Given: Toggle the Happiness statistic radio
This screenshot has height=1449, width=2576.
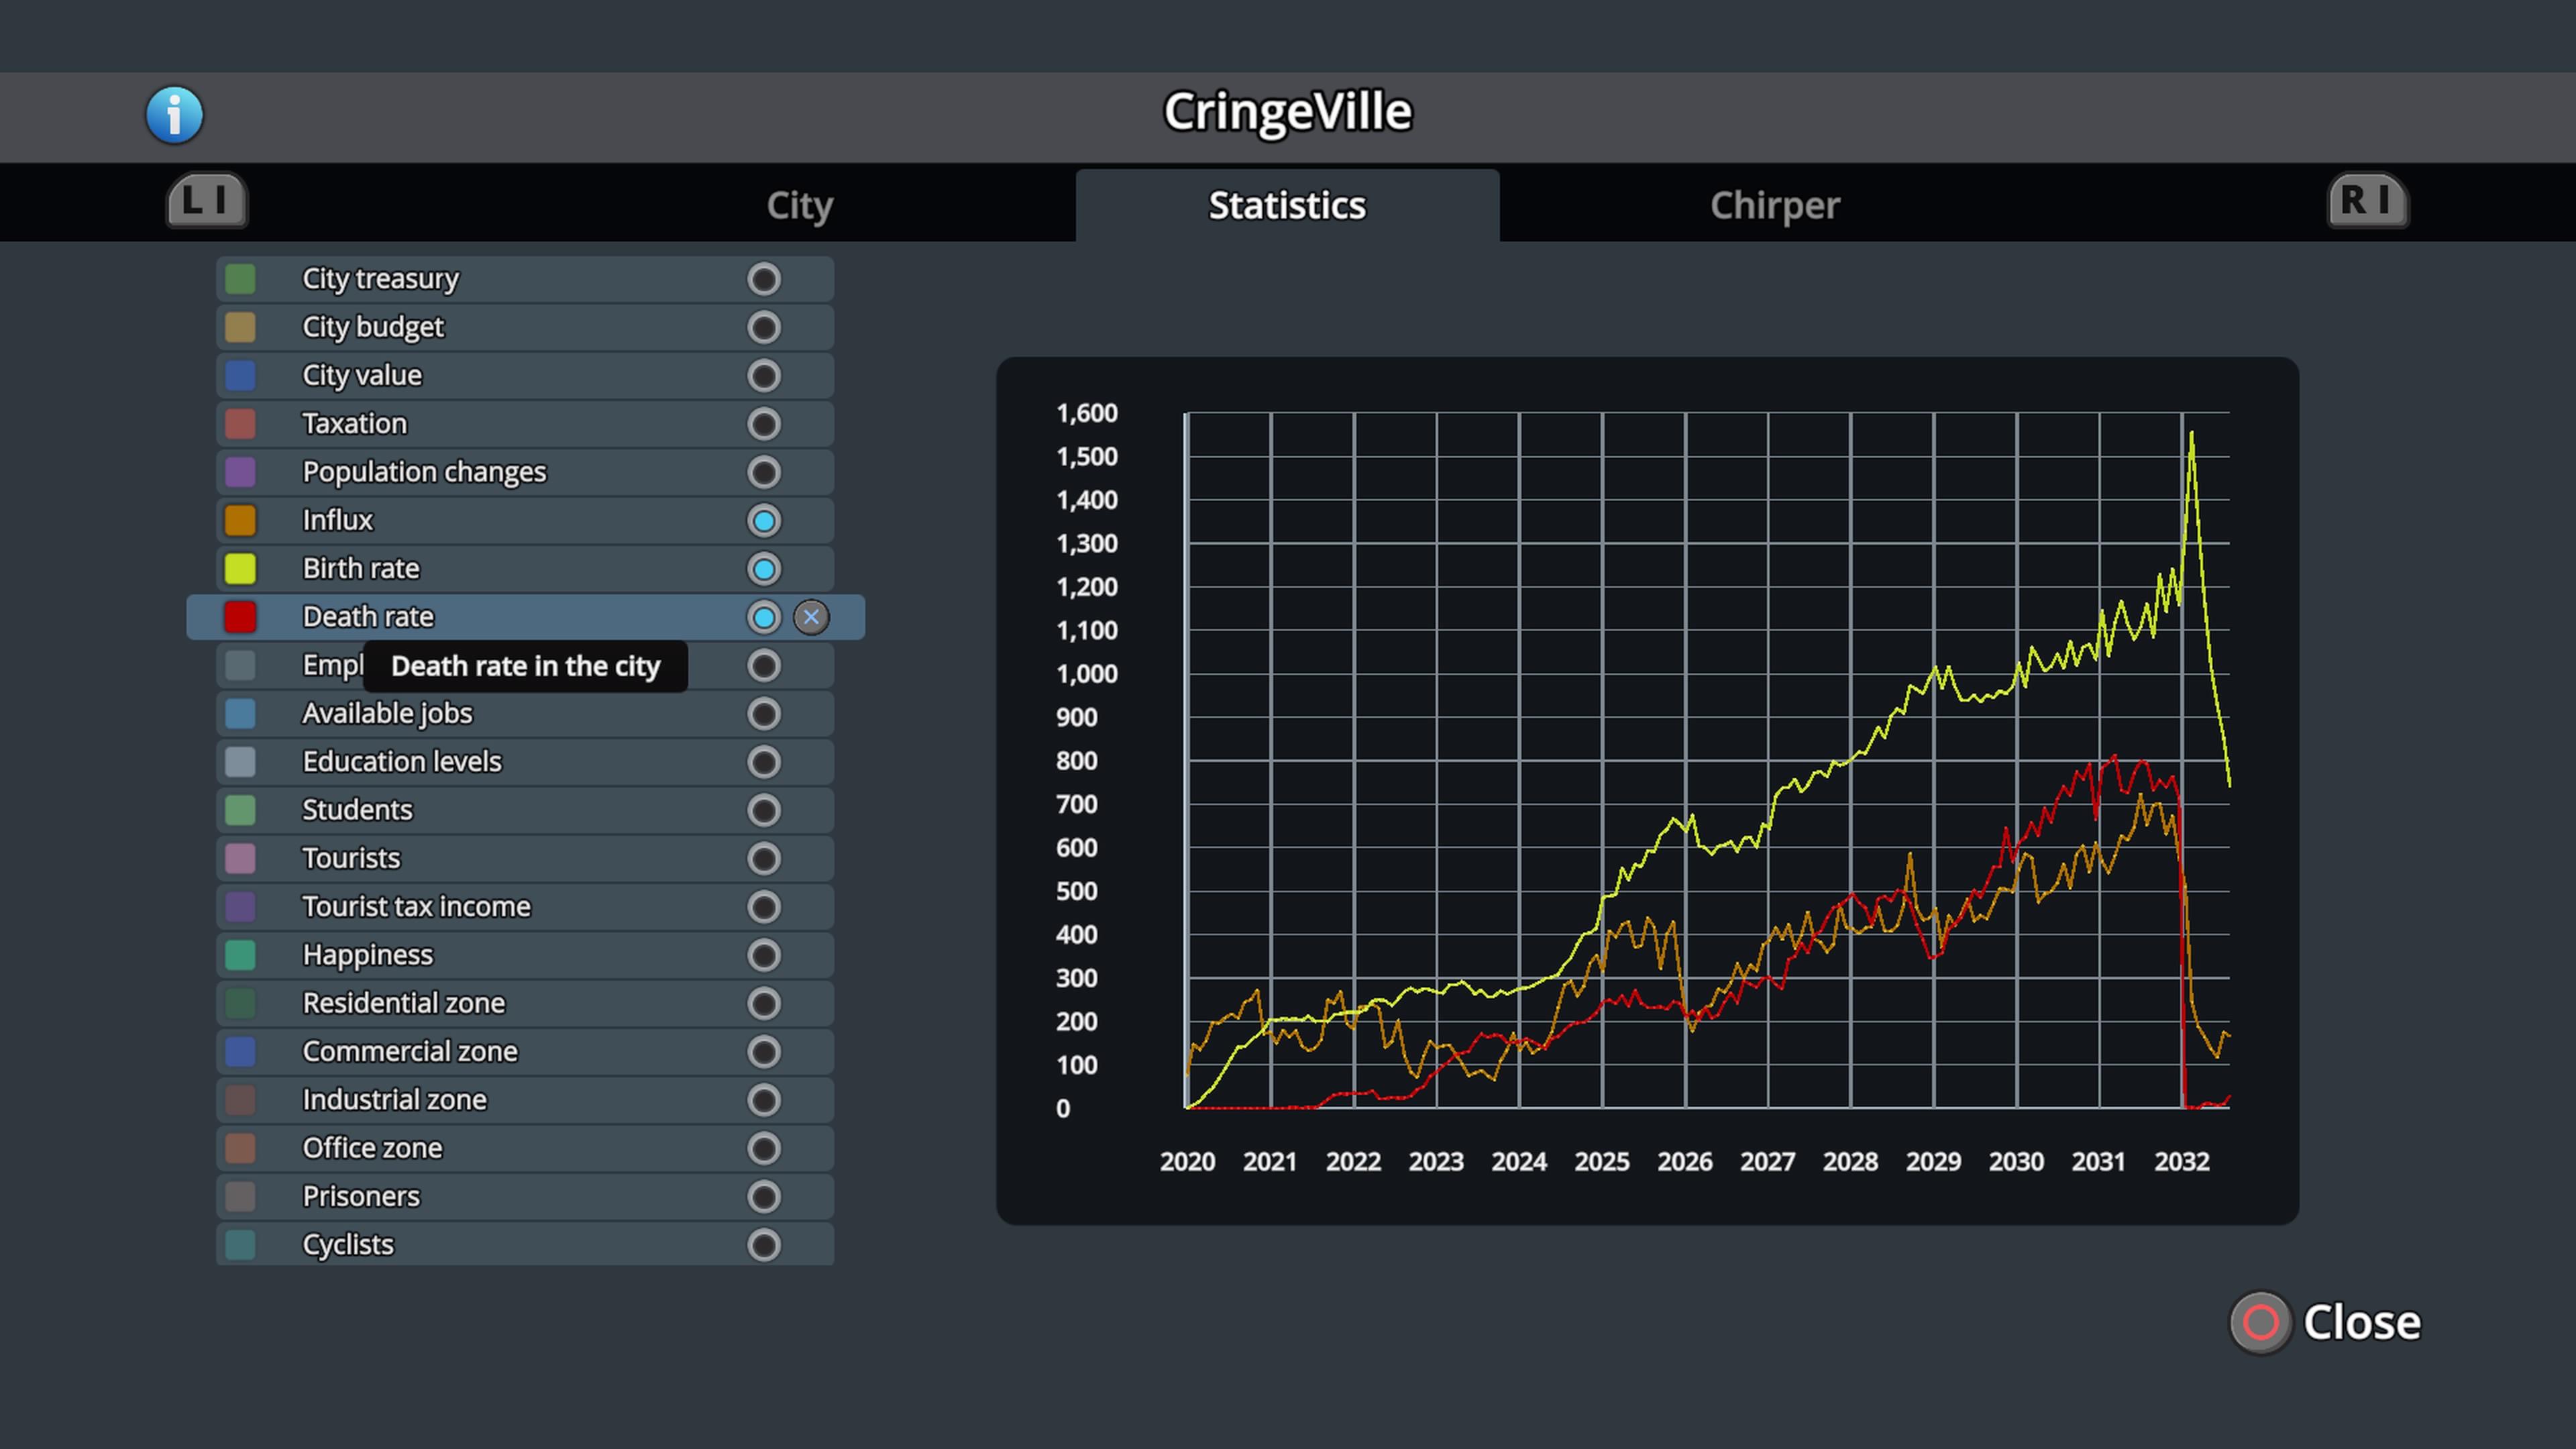Looking at the screenshot, I should tap(763, 955).
